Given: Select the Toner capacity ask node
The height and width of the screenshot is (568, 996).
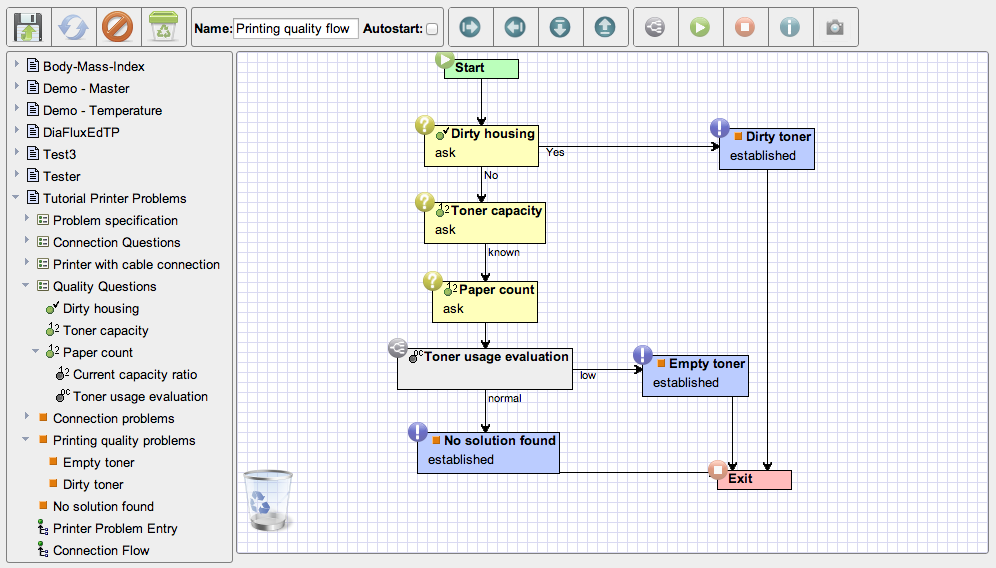Looking at the screenshot, I should coord(485,222).
